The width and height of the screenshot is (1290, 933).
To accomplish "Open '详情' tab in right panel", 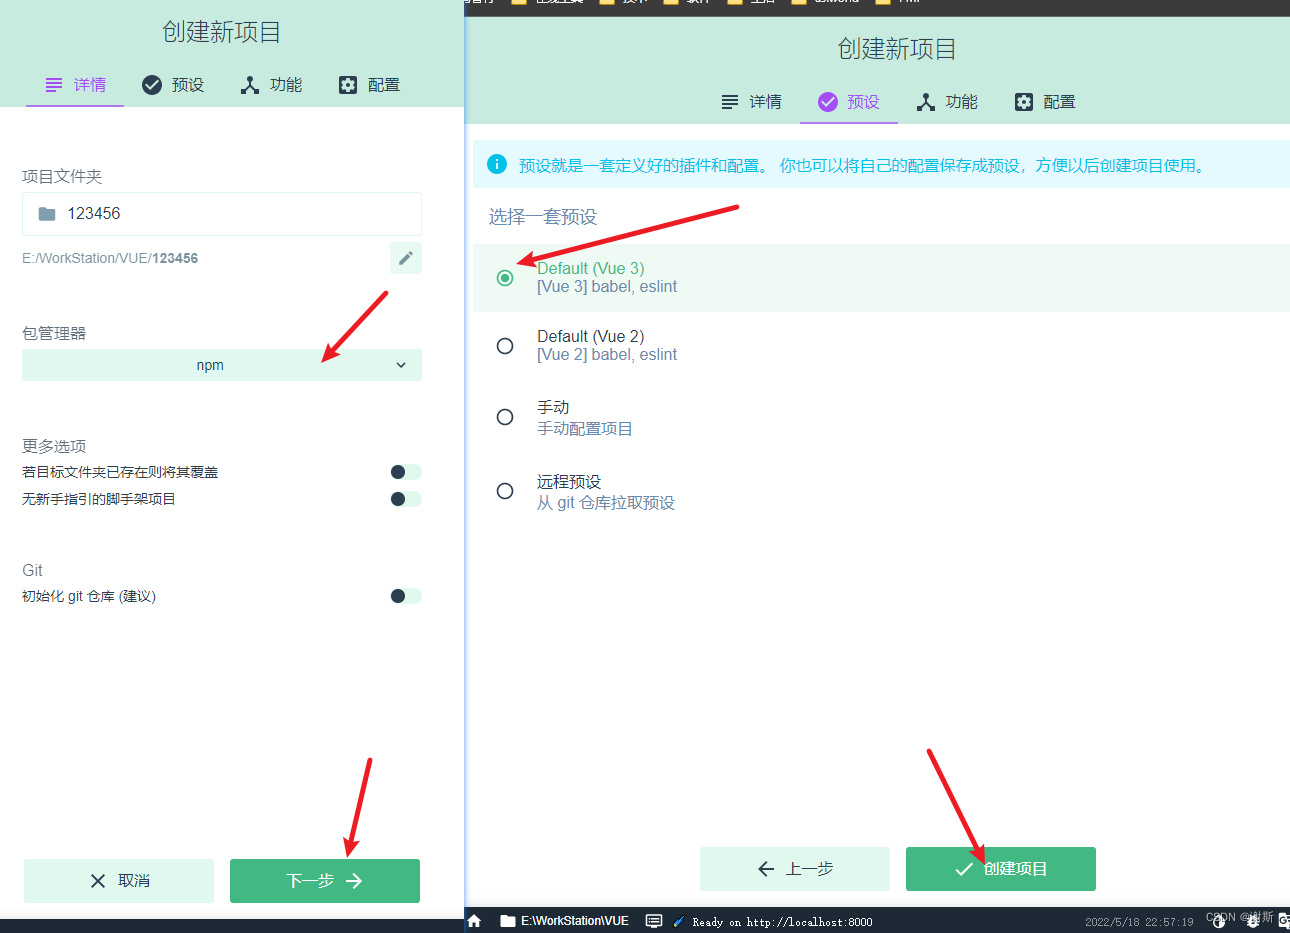I will [751, 102].
